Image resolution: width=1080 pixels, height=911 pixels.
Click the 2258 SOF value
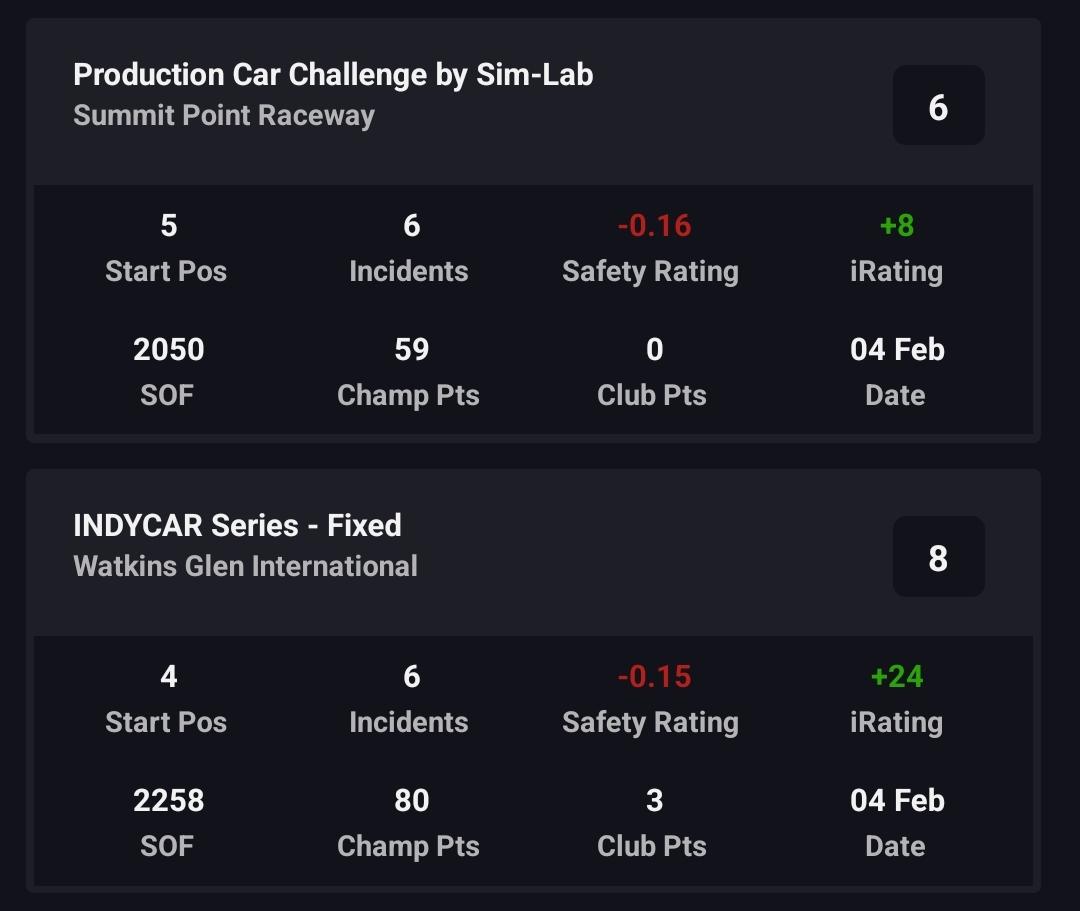(168, 801)
